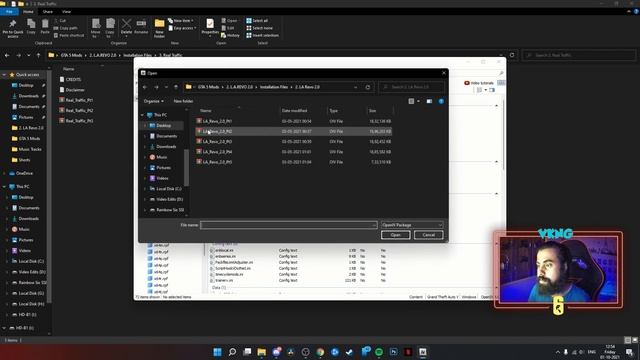Click Installation Files in dialog breadcrumb

pos(274,87)
